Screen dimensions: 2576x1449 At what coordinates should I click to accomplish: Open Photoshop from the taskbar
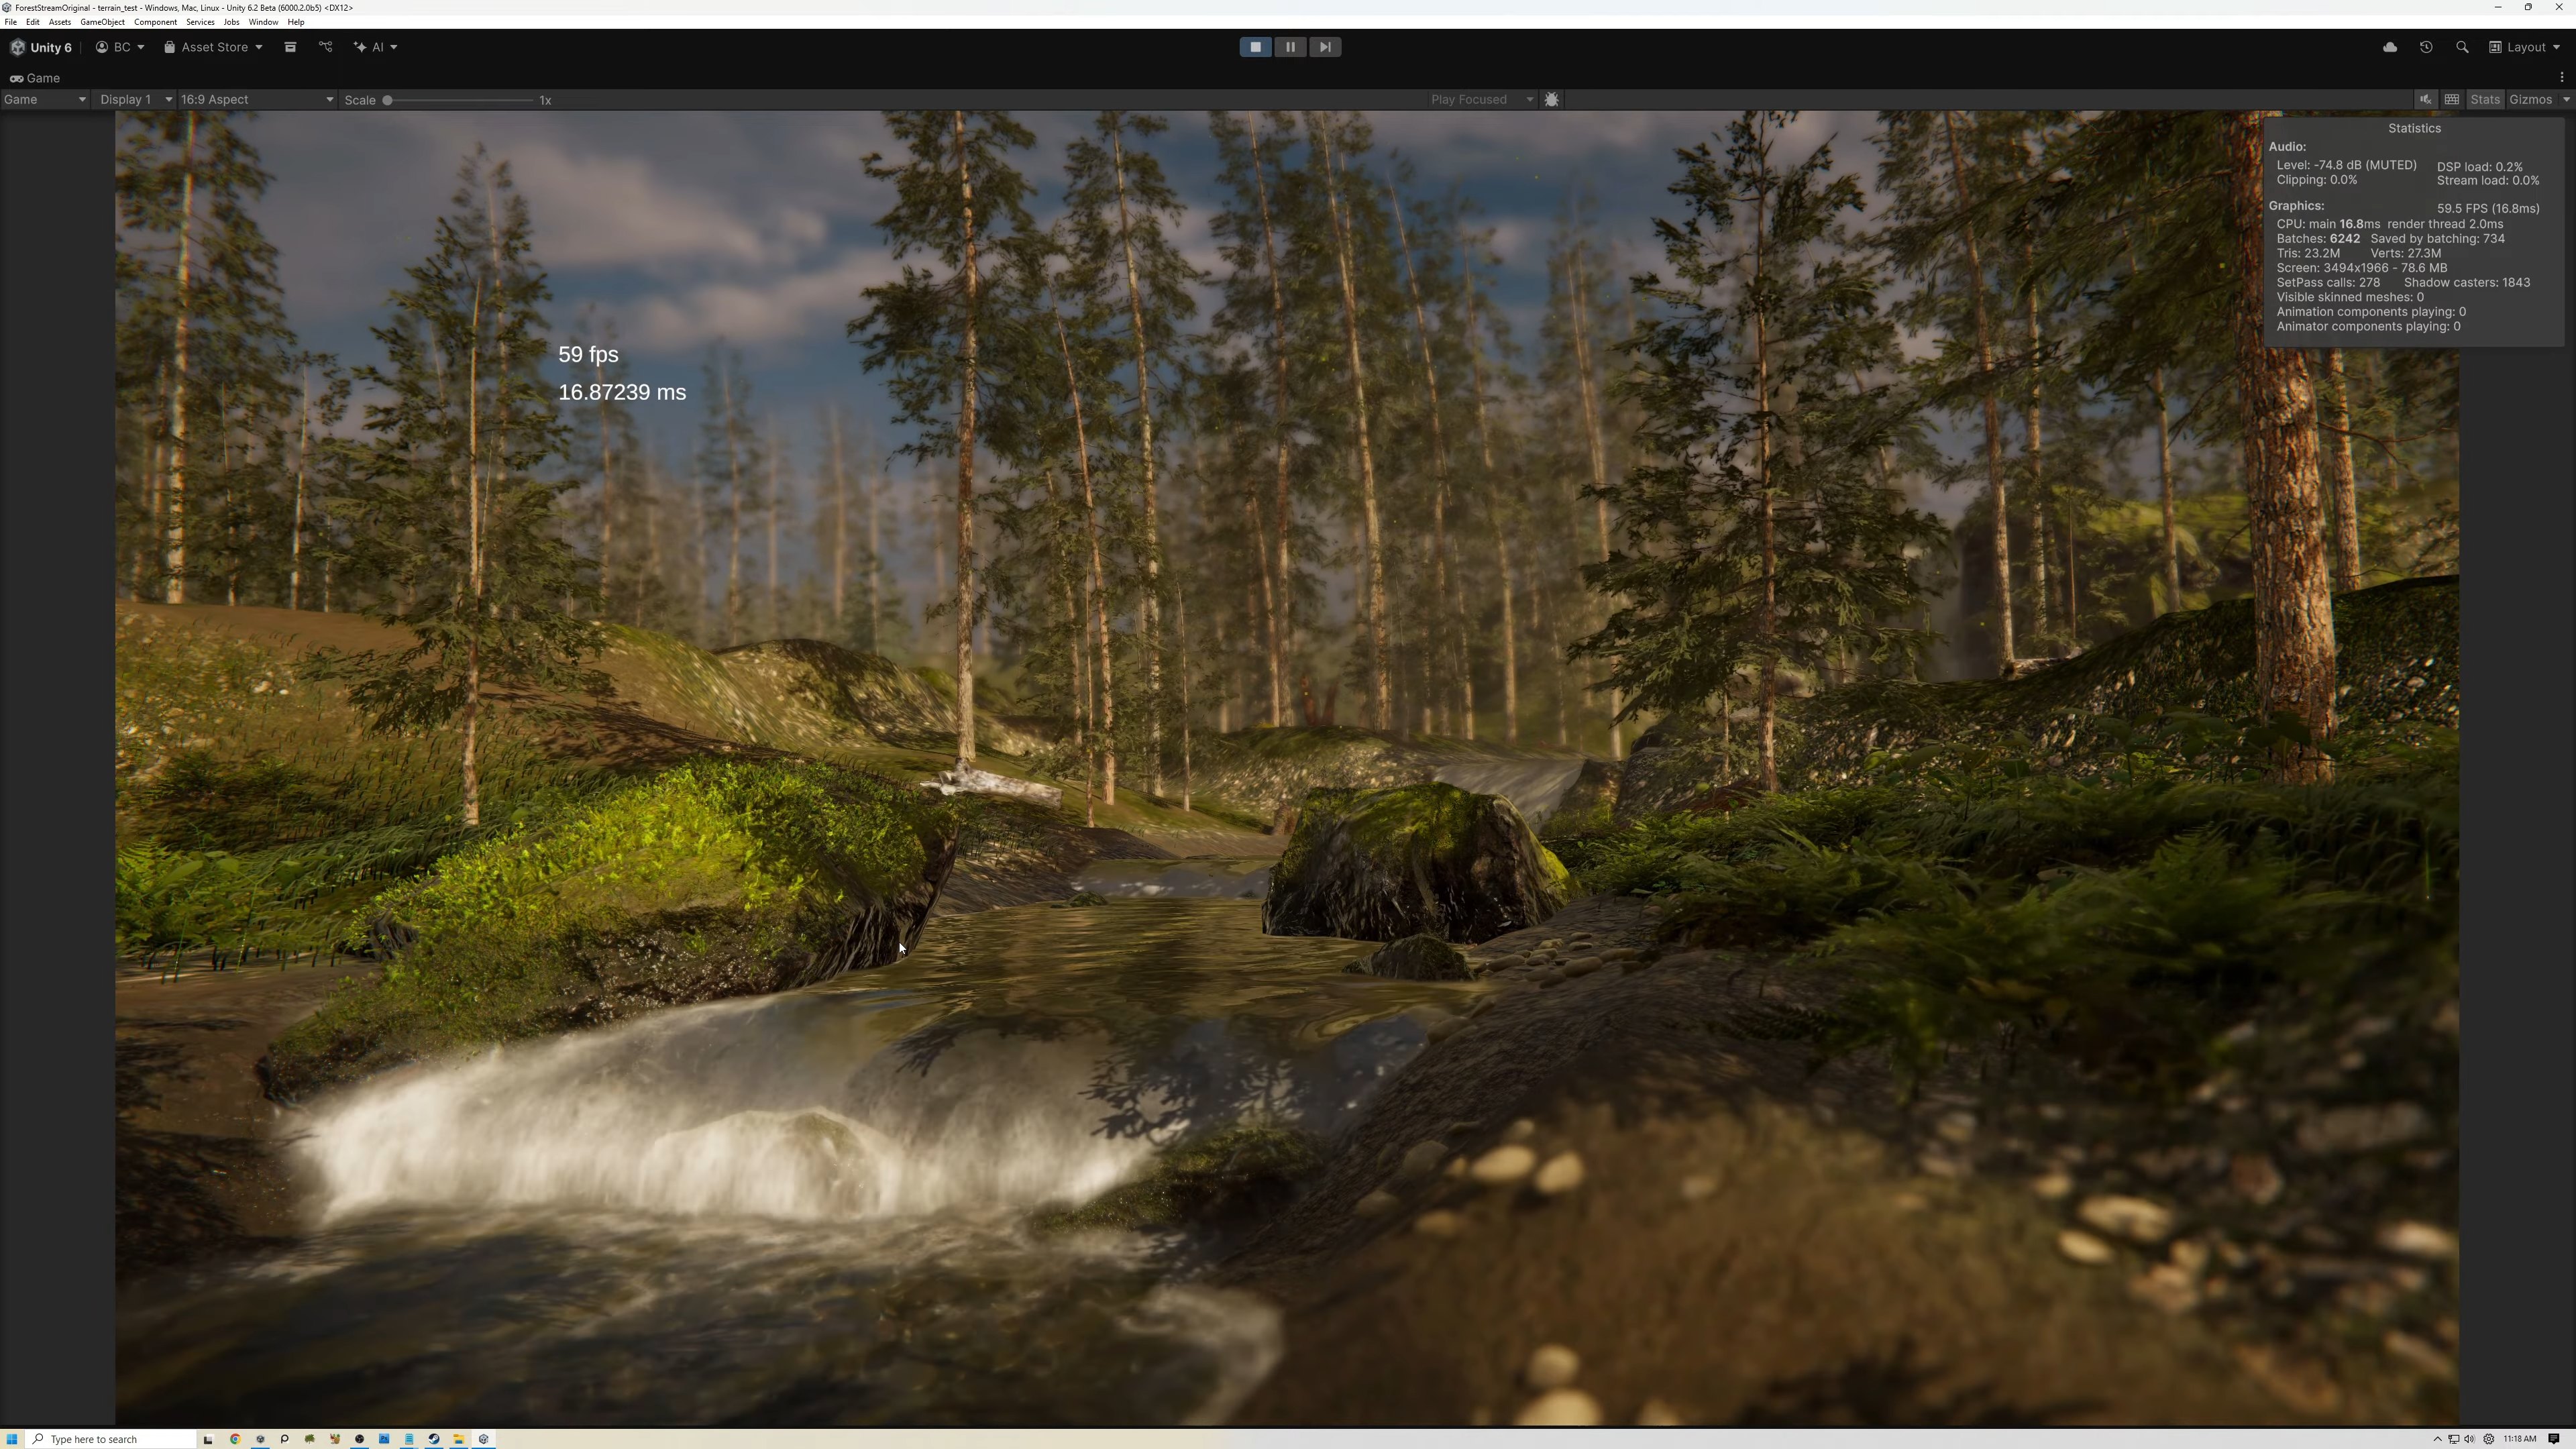[x=384, y=1439]
